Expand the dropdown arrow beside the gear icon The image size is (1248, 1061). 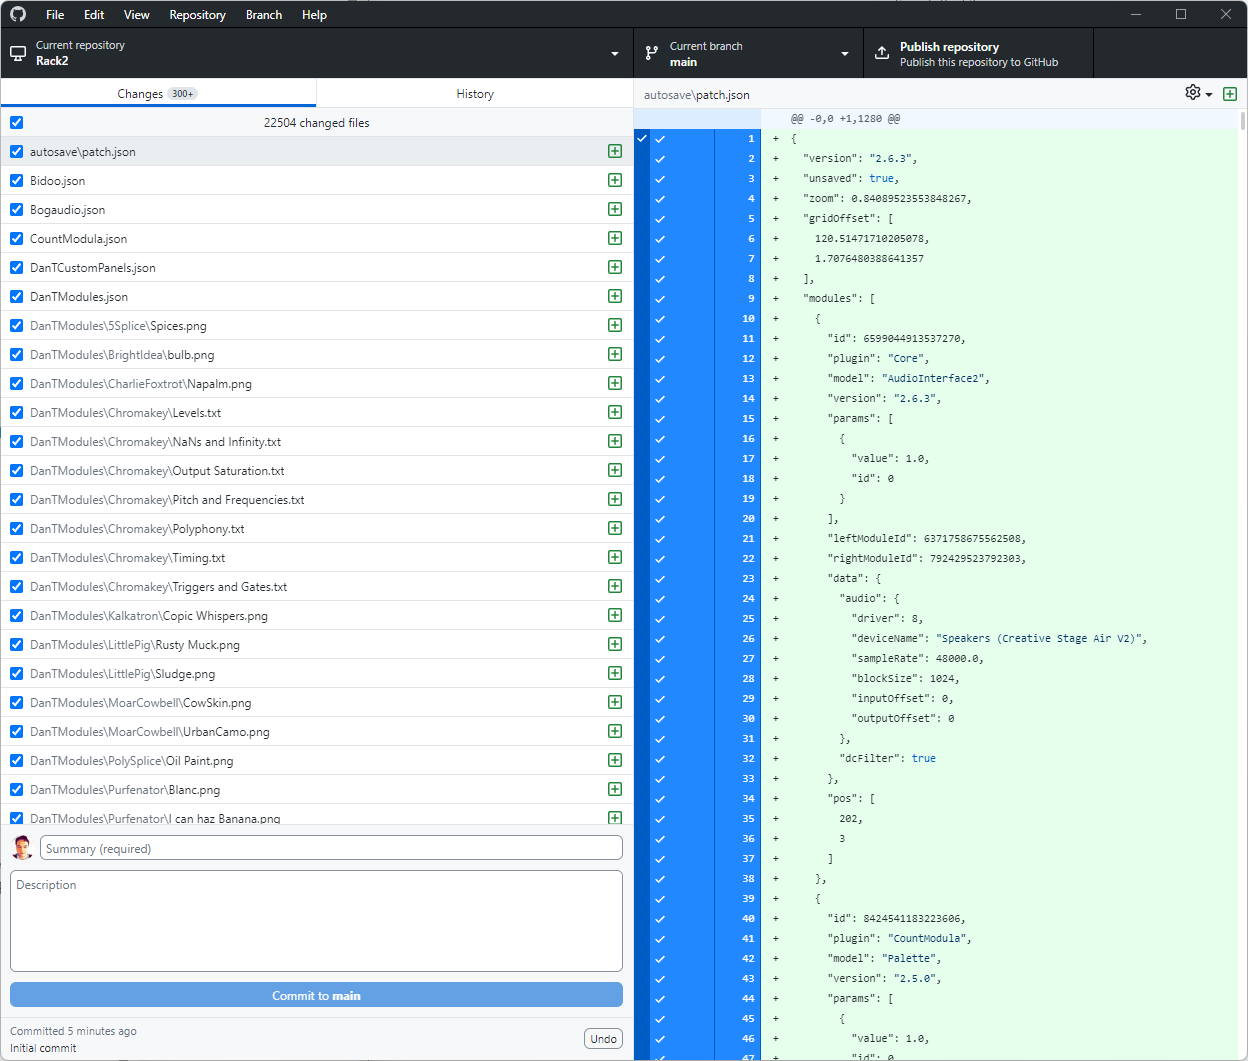coord(1209,95)
